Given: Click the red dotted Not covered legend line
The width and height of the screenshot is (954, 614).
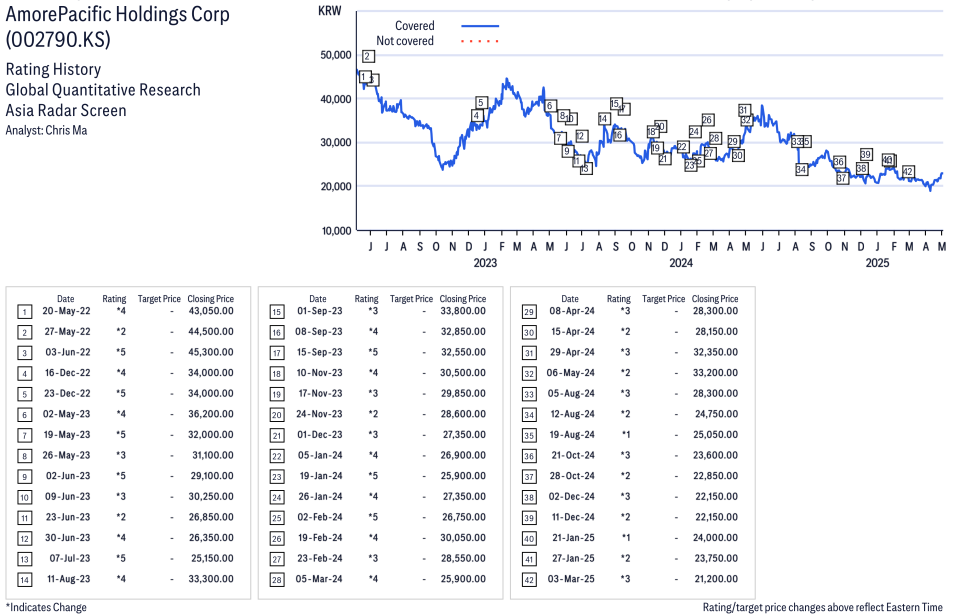Looking at the screenshot, I should coord(480,41).
